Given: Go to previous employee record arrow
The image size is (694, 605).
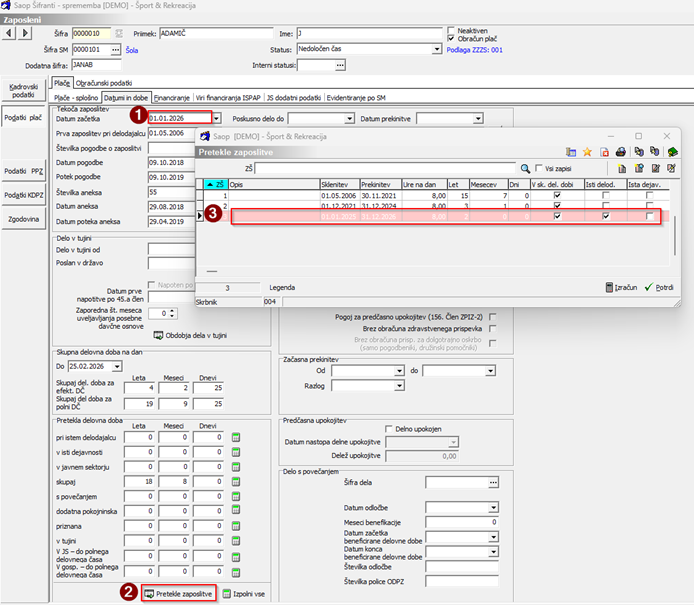Looking at the screenshot, I should click(x=9, y=33).
